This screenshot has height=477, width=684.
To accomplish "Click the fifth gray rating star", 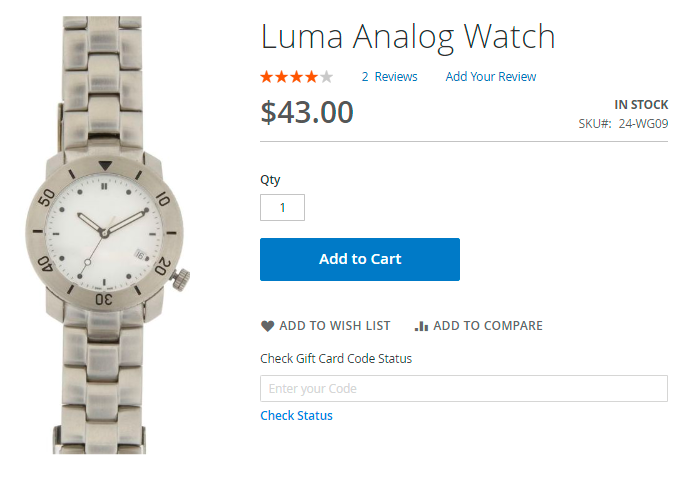I will [327, 77].
